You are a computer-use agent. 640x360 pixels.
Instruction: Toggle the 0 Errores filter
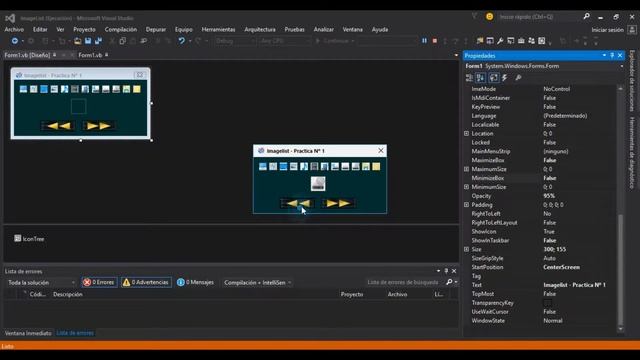99,282
